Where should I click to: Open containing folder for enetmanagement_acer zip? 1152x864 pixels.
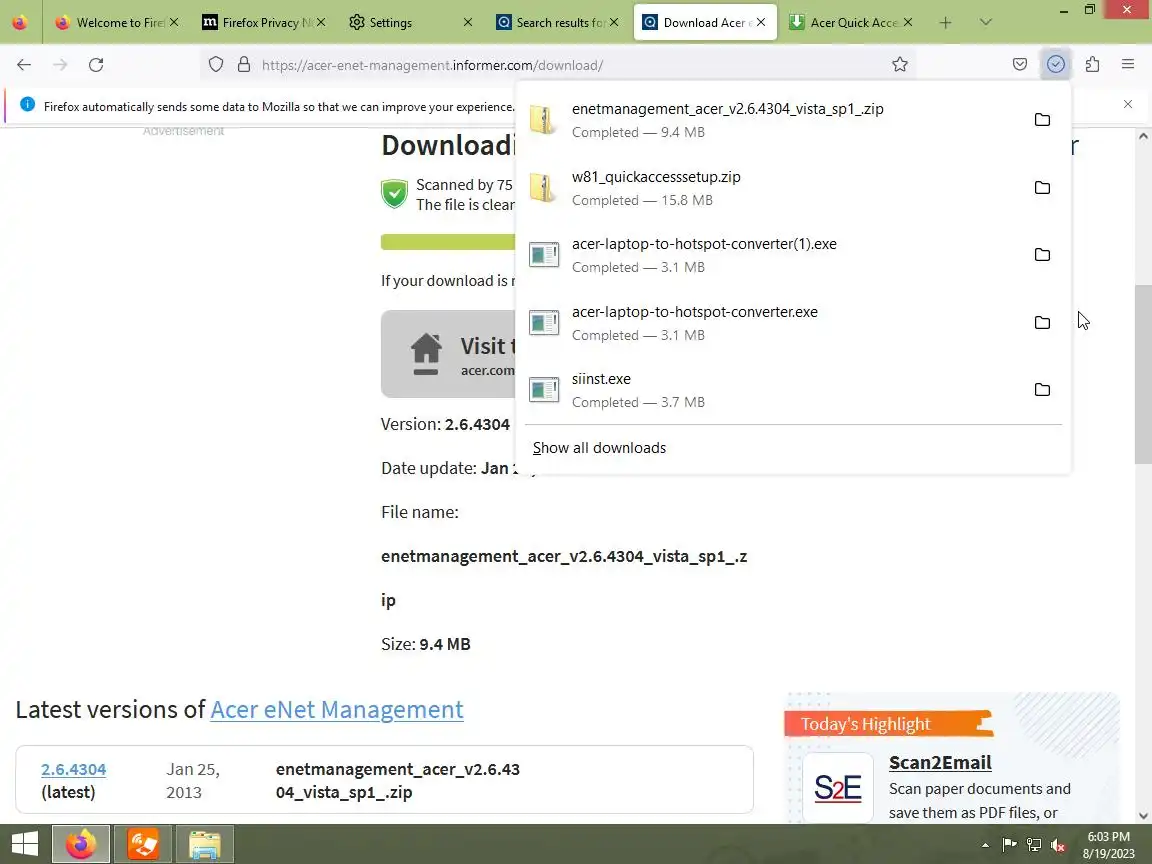1042,120
